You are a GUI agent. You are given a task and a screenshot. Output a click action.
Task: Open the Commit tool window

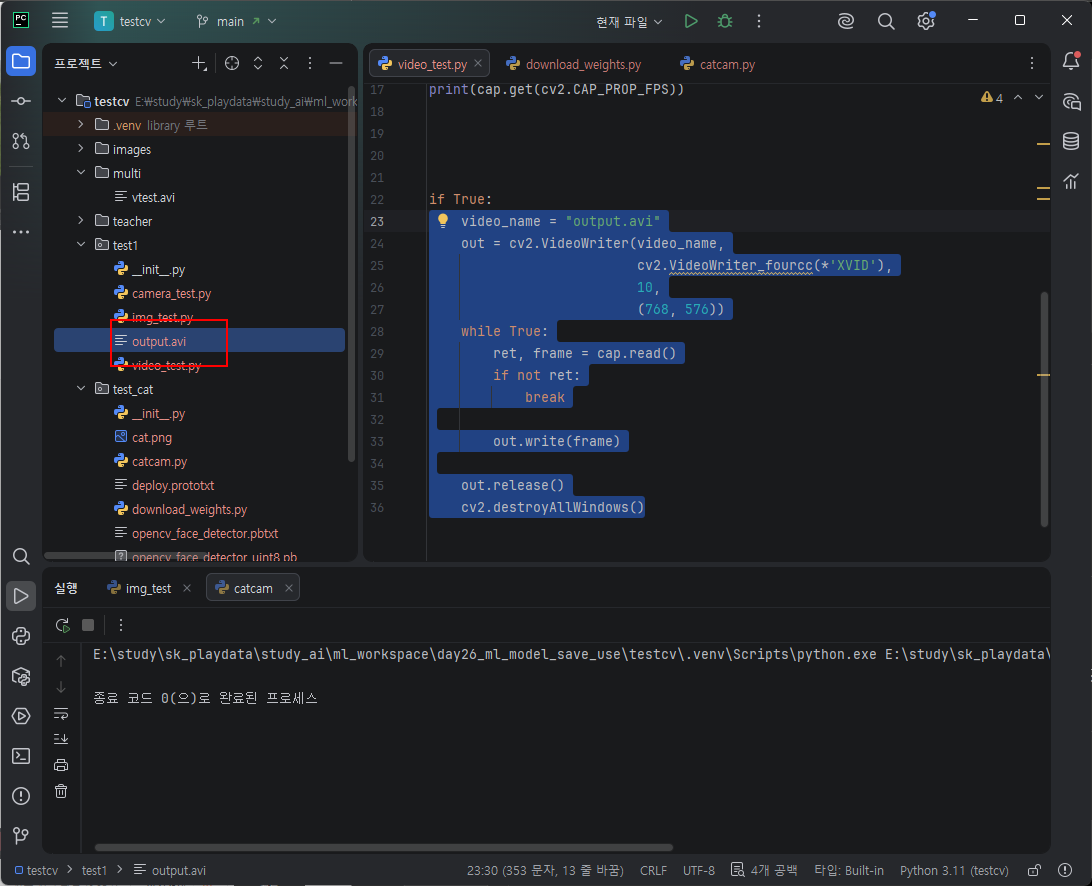(x=21, y=102)
